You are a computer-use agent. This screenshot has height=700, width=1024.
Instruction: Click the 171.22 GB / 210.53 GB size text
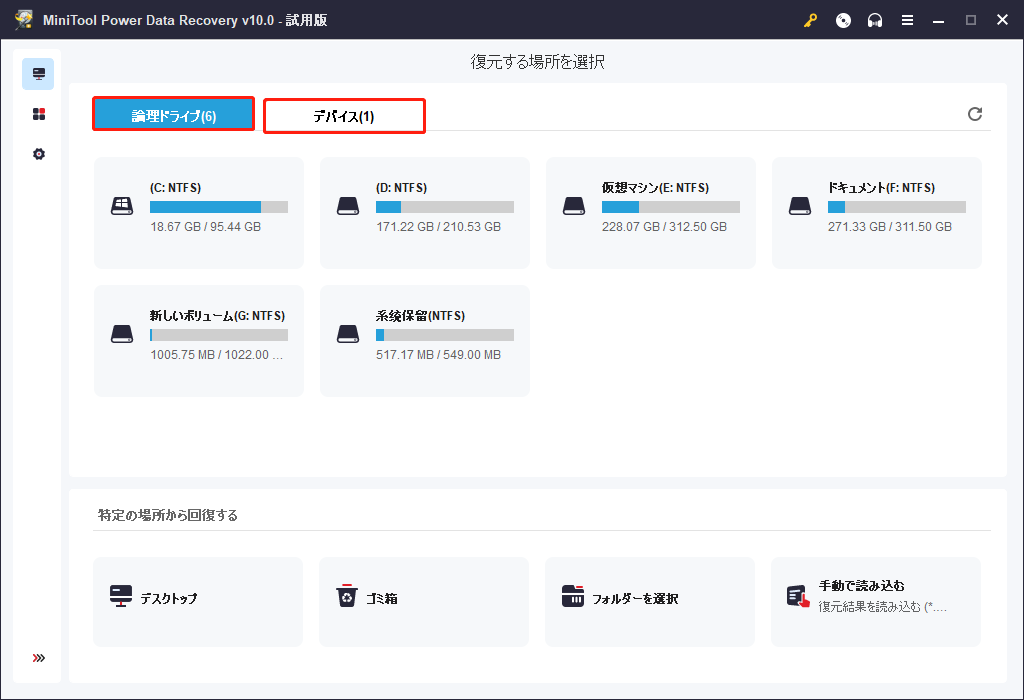[438, 227]
